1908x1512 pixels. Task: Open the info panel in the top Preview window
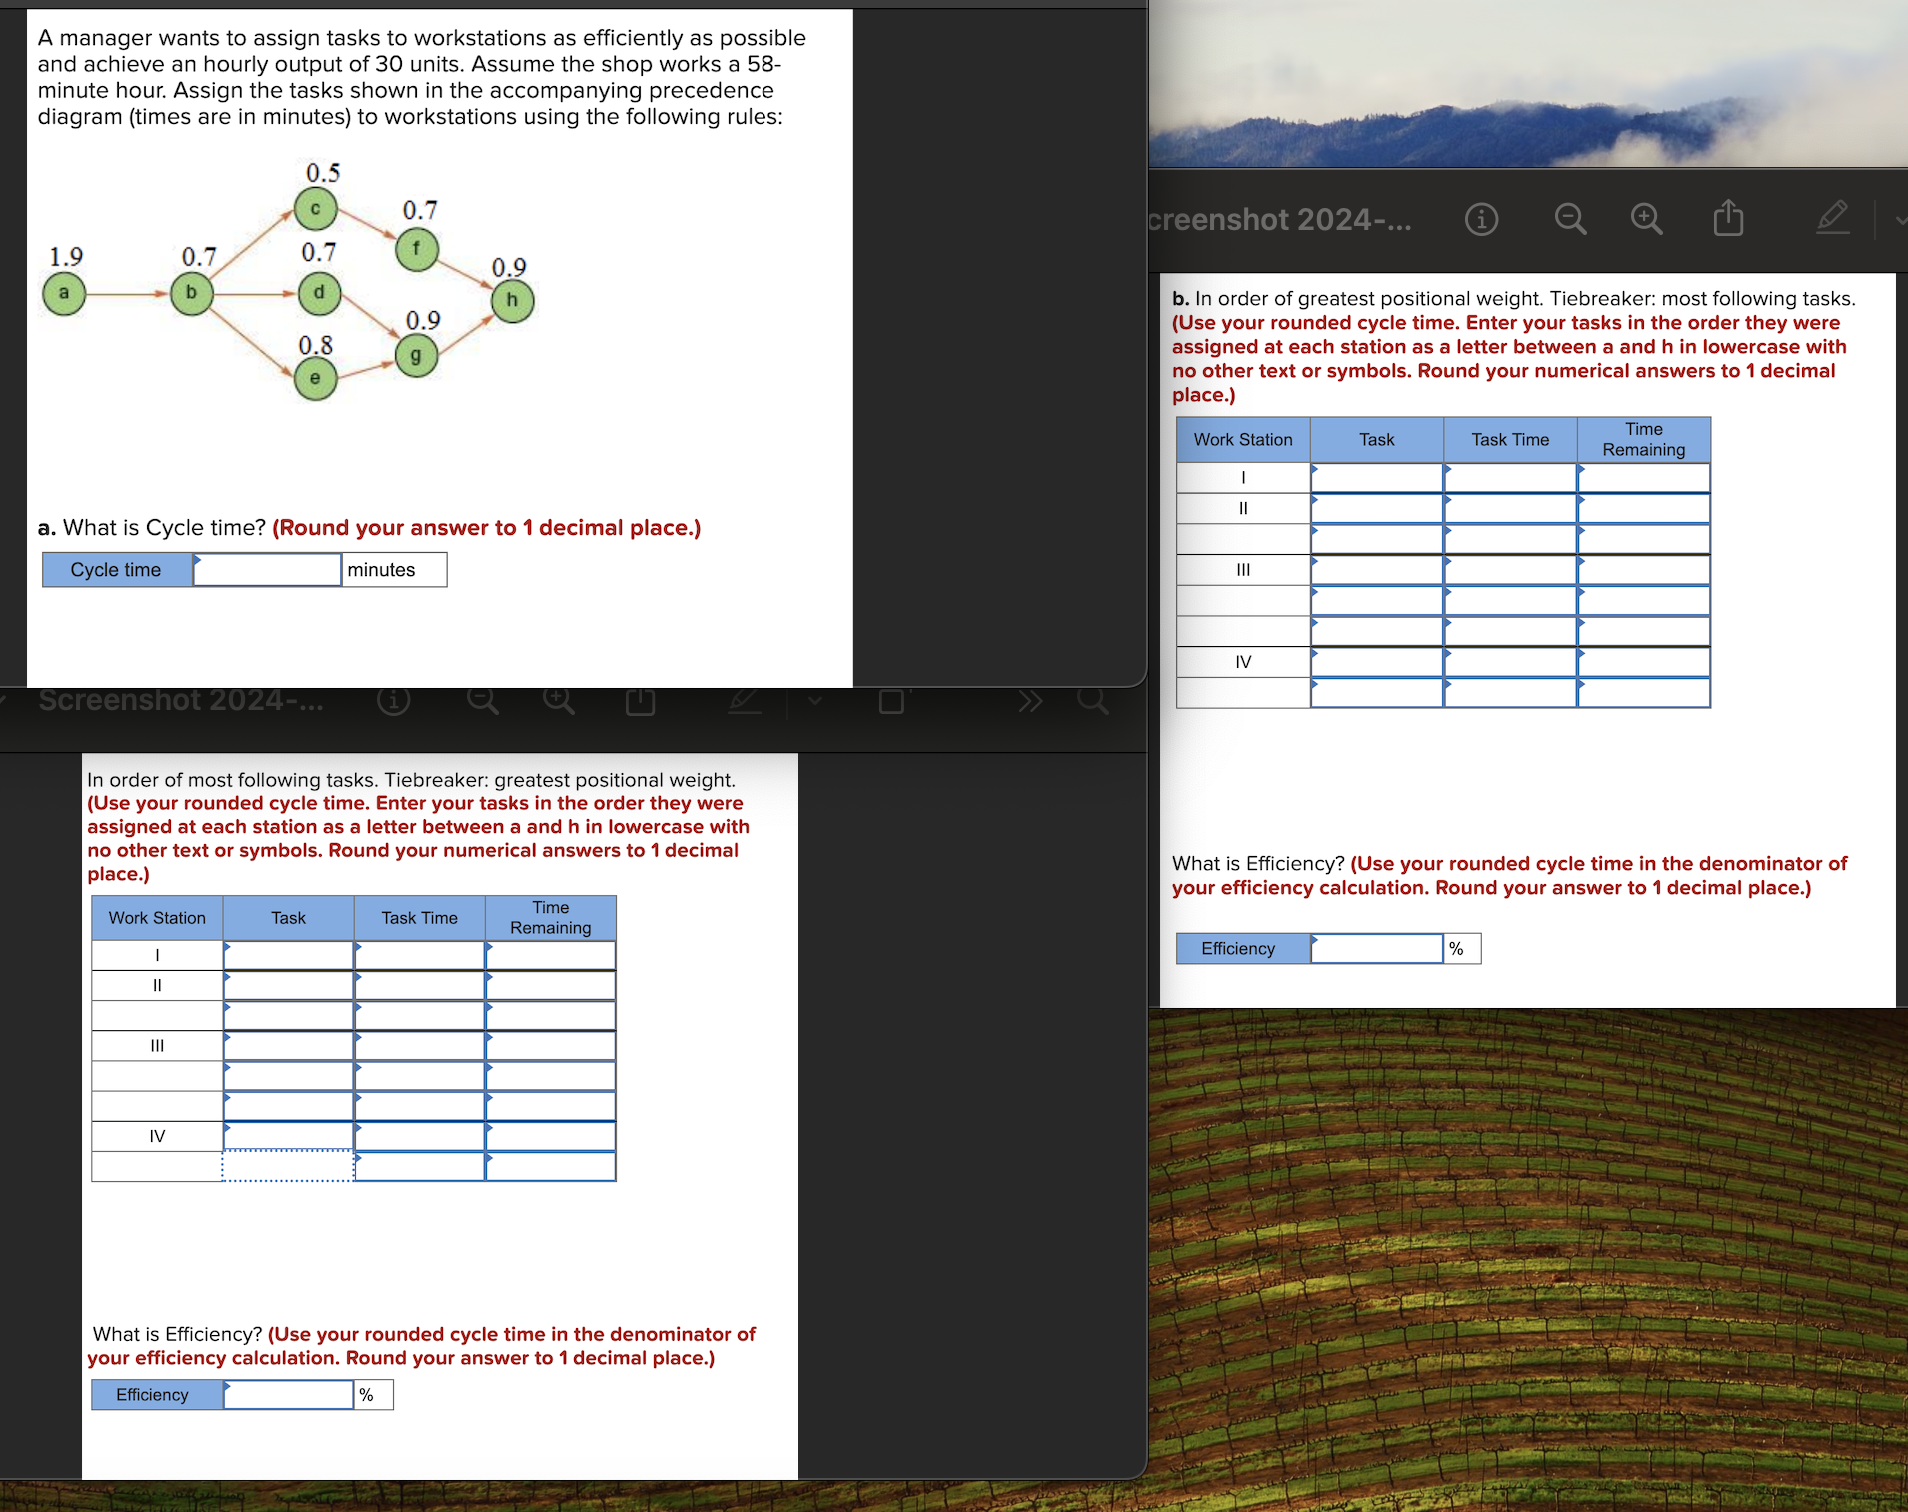[x=1483, y=219]
